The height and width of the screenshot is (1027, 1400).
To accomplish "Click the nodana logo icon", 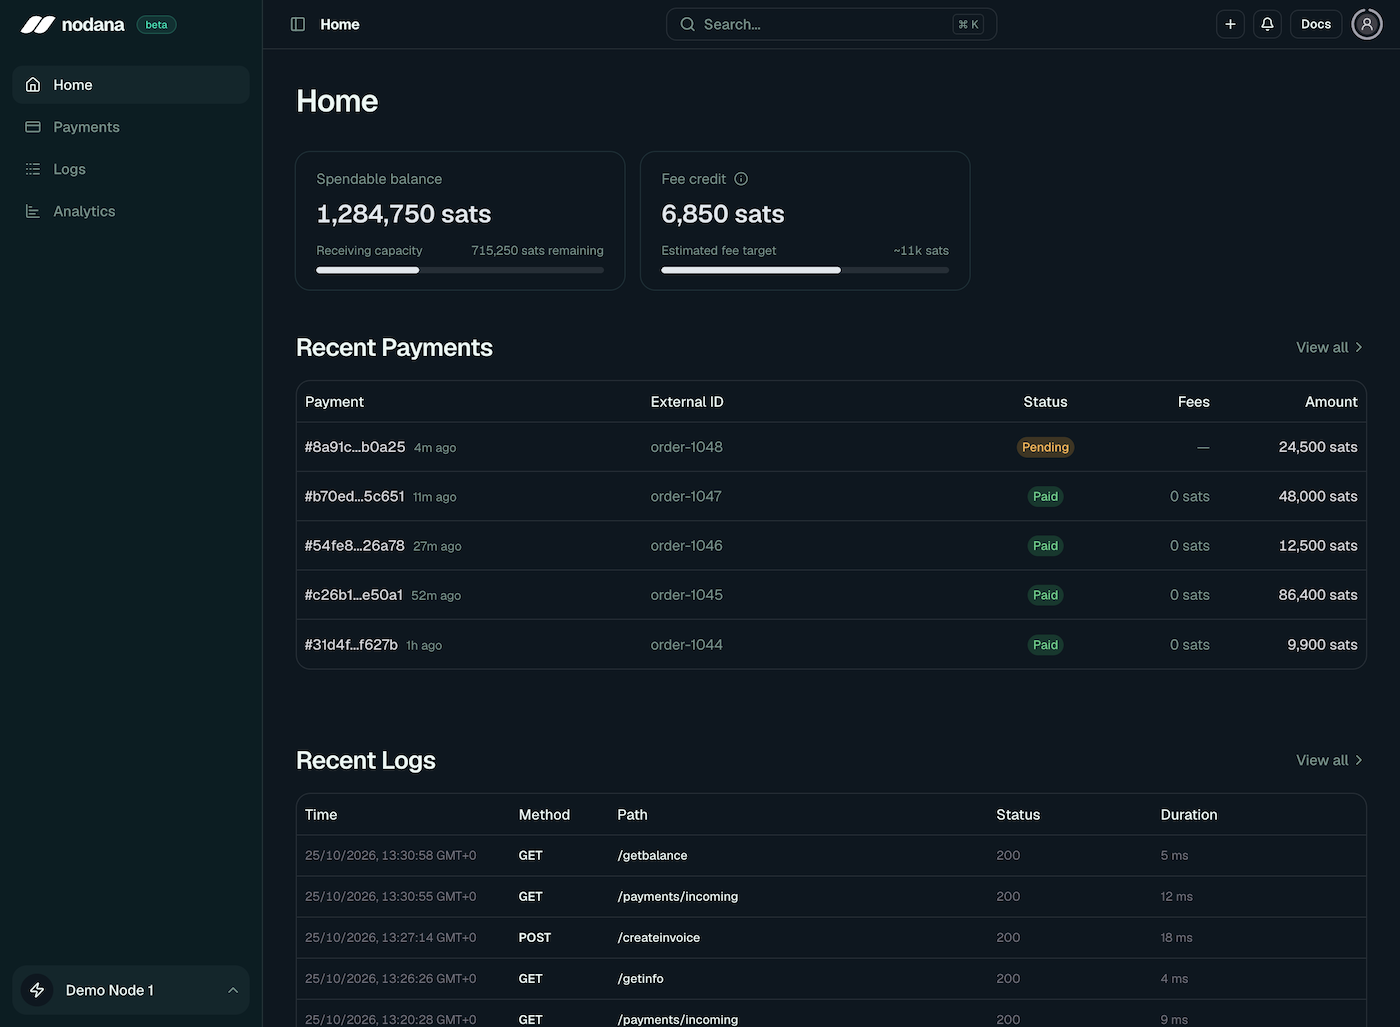I will (38, 24).
